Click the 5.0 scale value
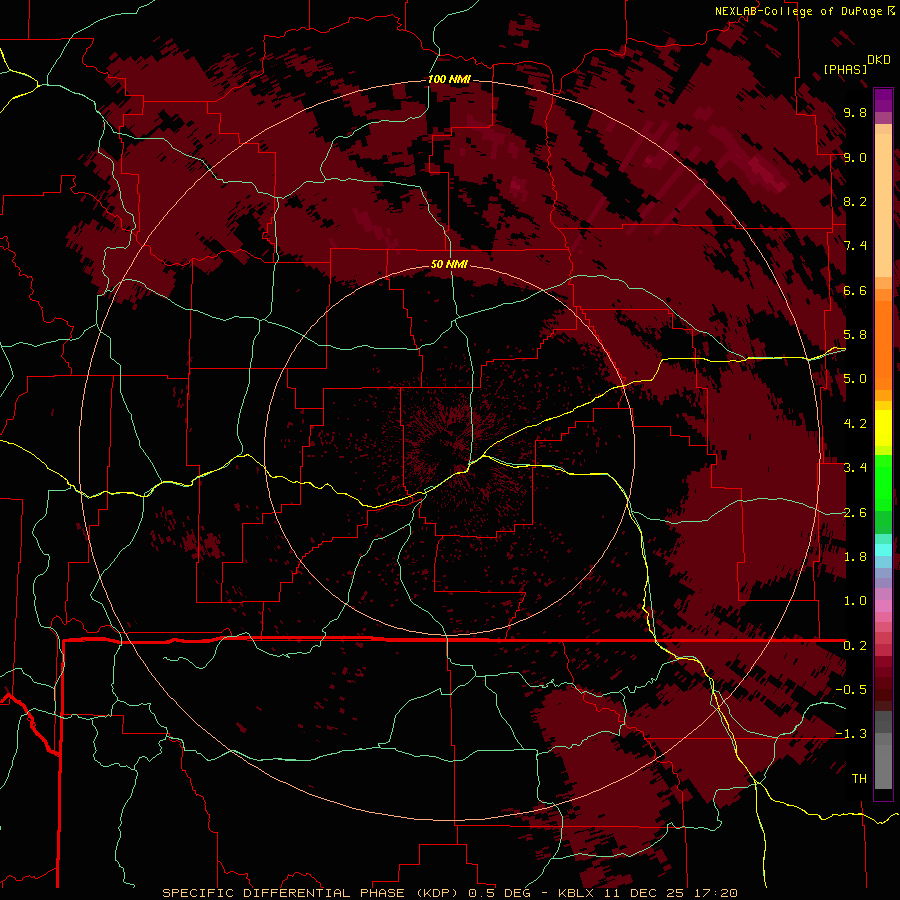 coord(855,379)
